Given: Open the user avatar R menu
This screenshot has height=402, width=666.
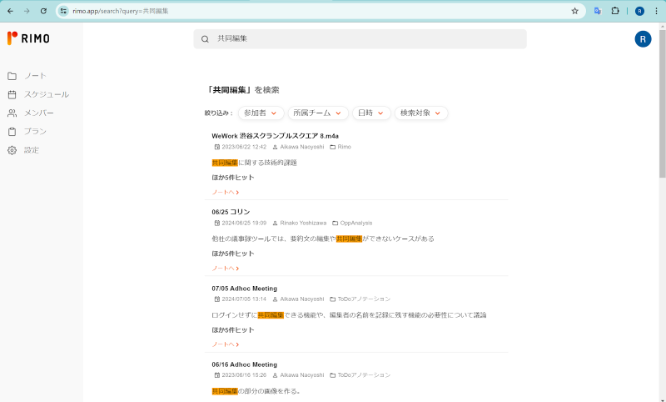Looking at the screenshot, I should pos(642,39).
